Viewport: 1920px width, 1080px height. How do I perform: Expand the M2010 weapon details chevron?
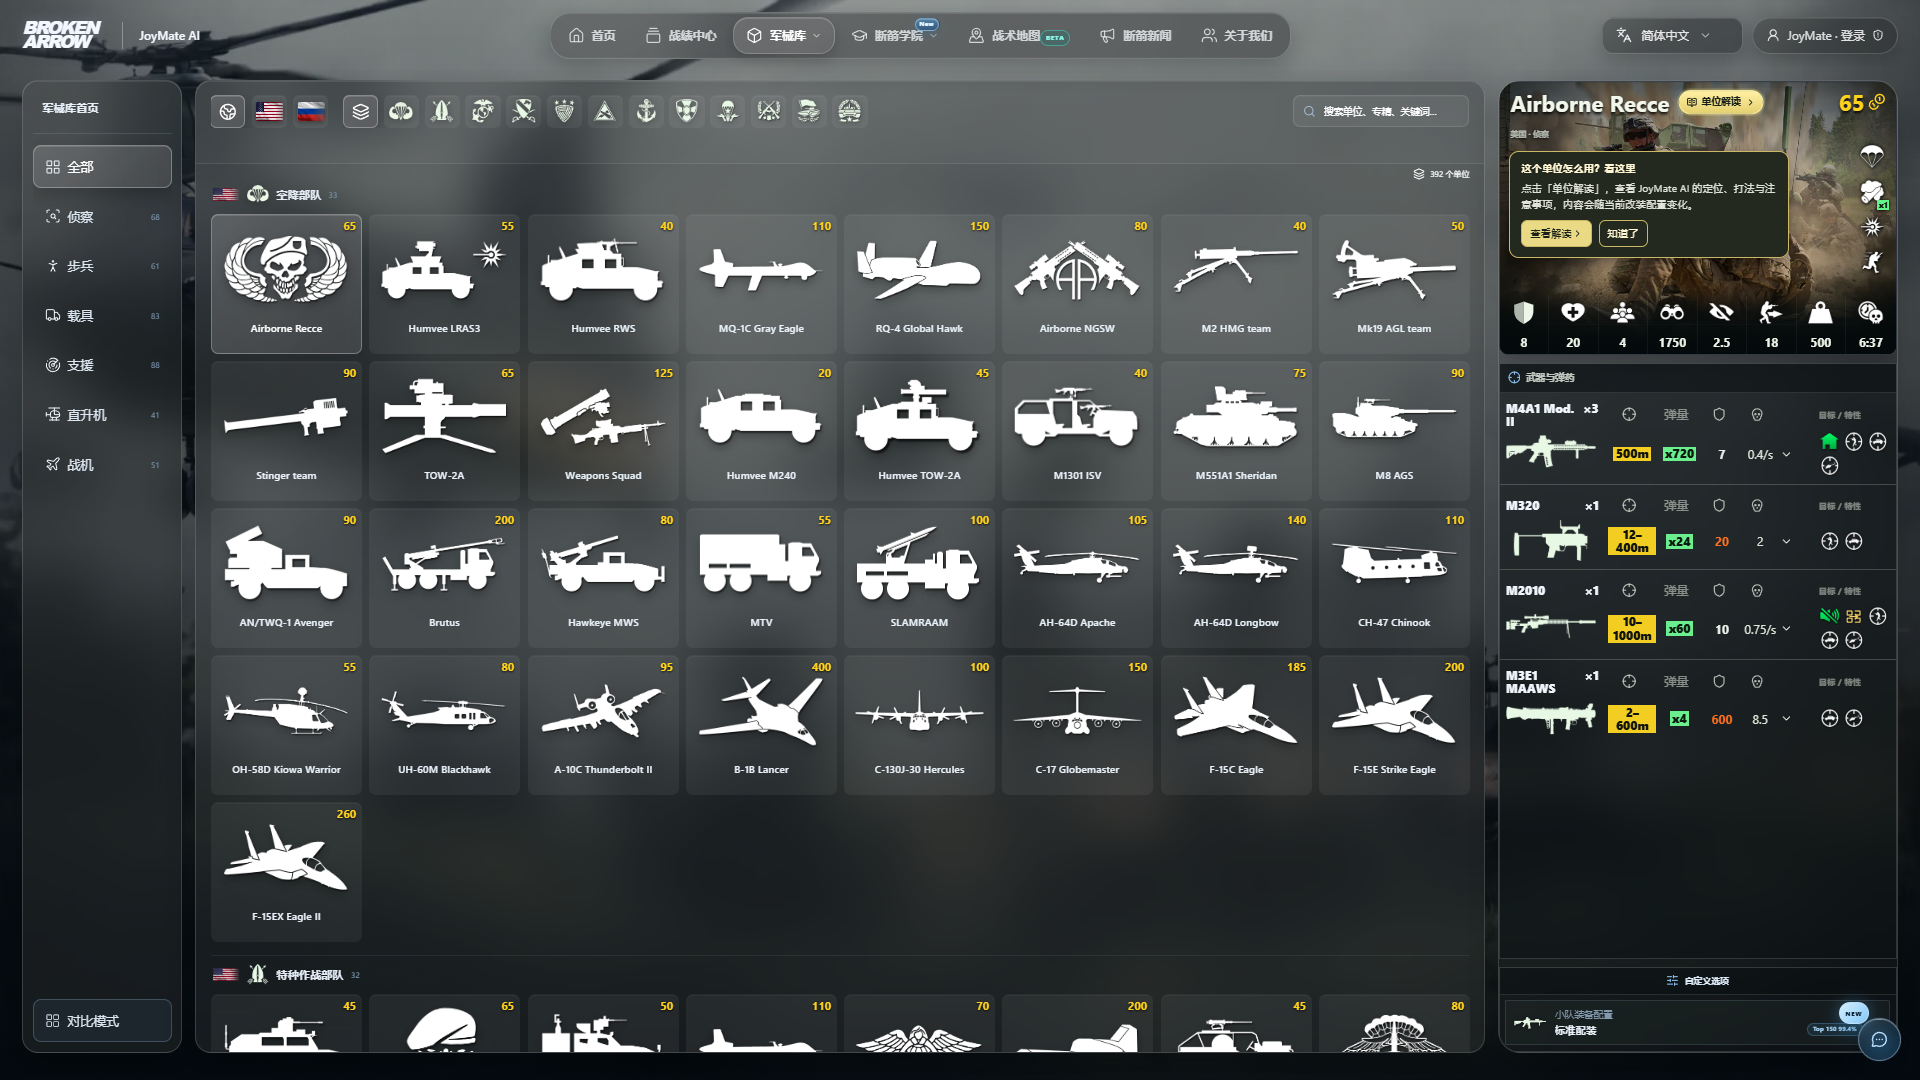point(1786,629)
